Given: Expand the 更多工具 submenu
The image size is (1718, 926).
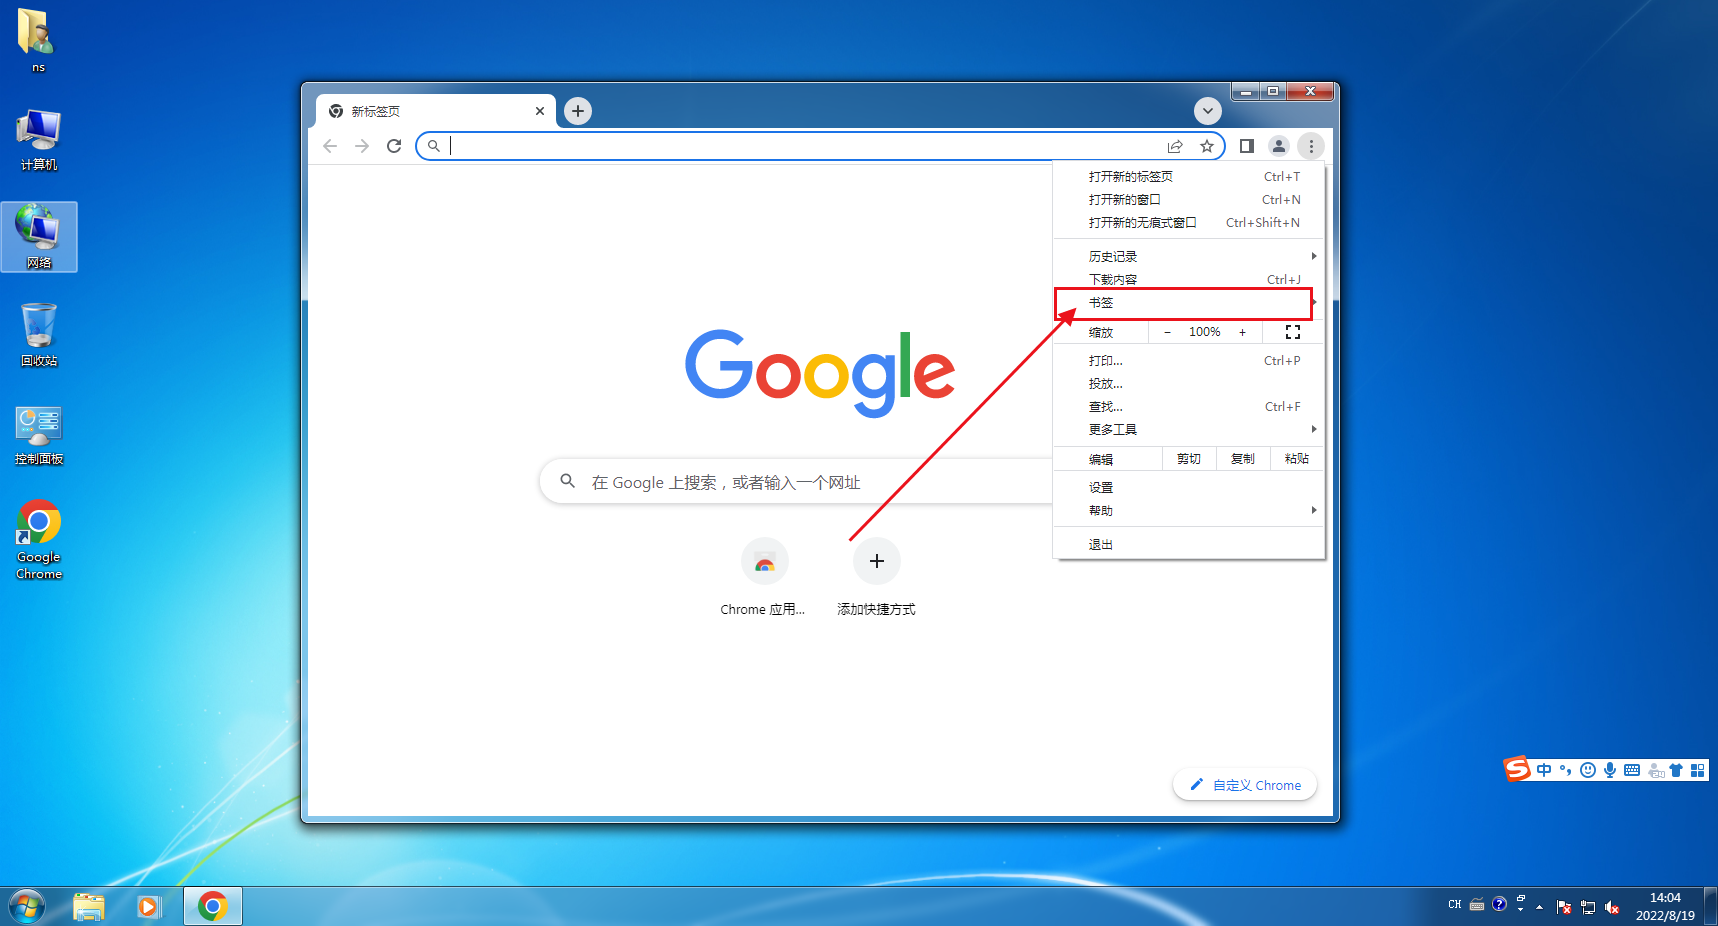Looking at the screenshot, I should click(1189, 430).
